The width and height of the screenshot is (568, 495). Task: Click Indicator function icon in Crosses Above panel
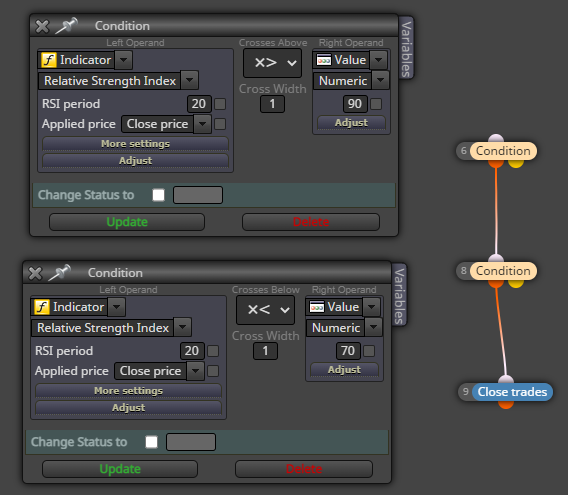click(x=49, y=60)
